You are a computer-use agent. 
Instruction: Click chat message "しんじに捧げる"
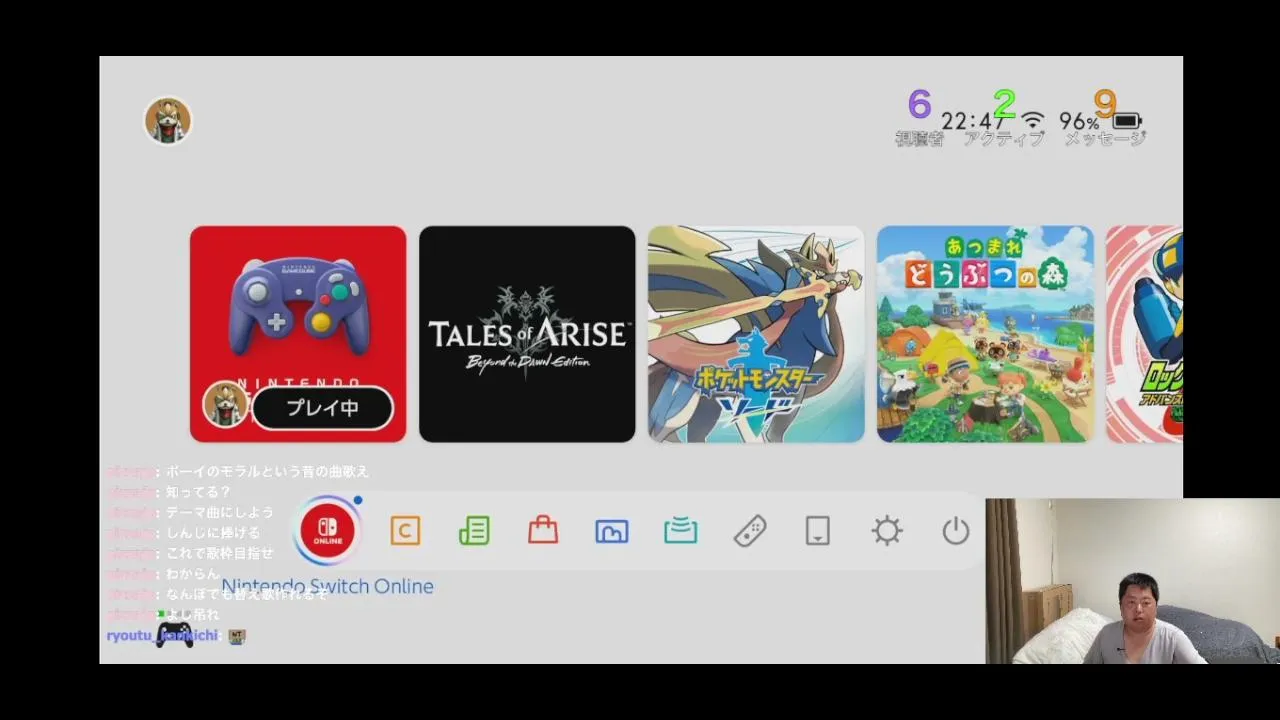coord(213,533)
